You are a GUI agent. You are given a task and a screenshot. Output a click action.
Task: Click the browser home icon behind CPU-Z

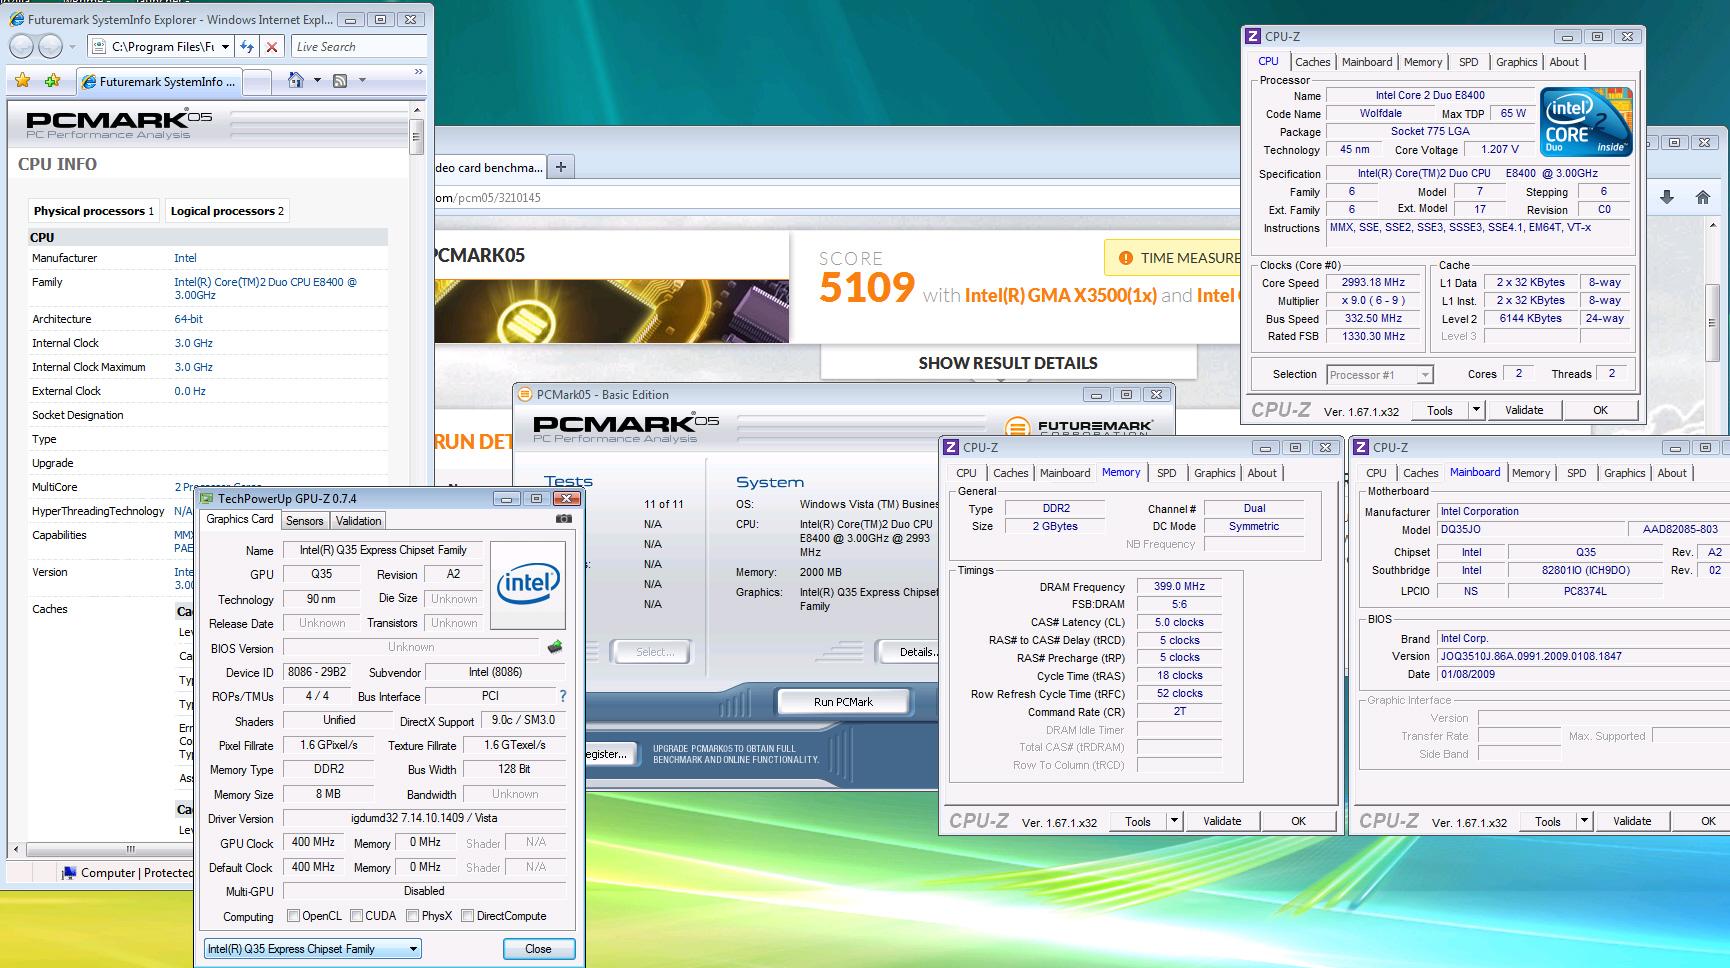pos(1703,197)
